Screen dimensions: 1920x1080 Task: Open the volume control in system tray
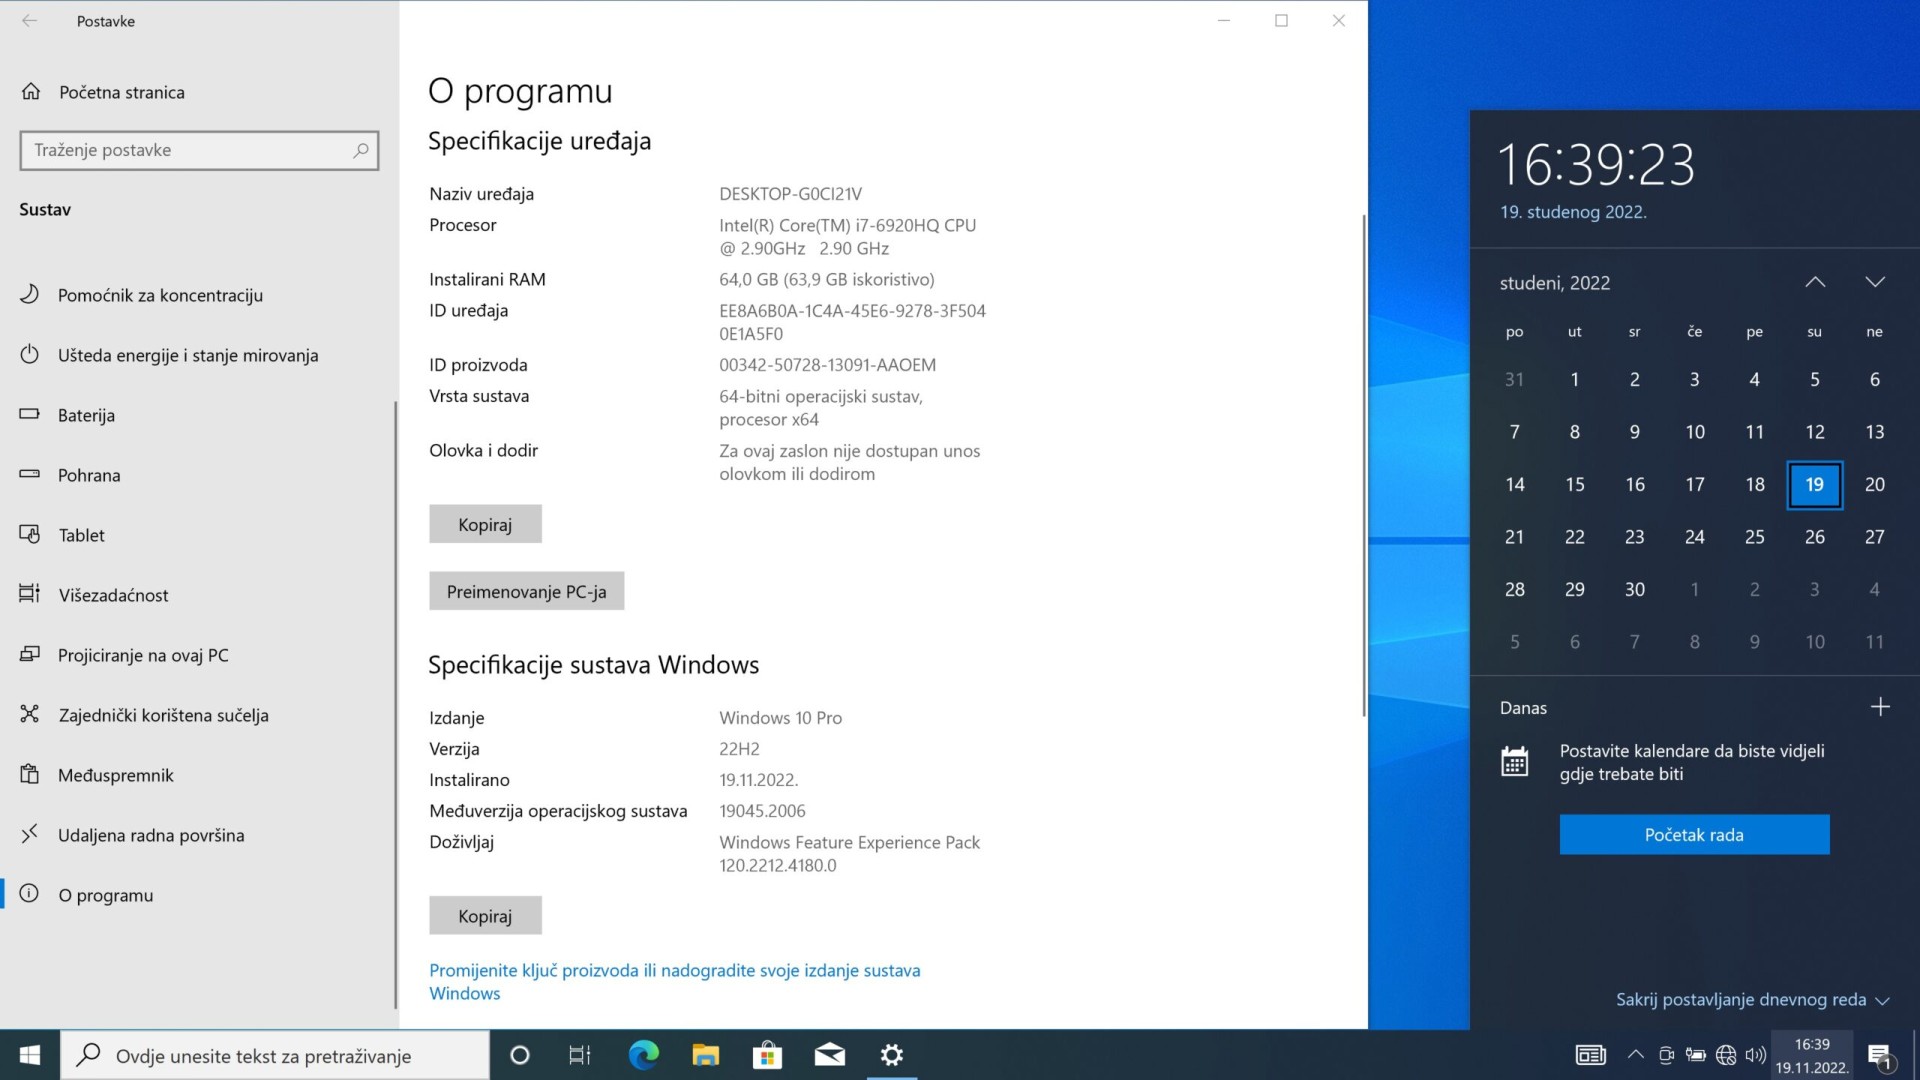(1755, 1055)
